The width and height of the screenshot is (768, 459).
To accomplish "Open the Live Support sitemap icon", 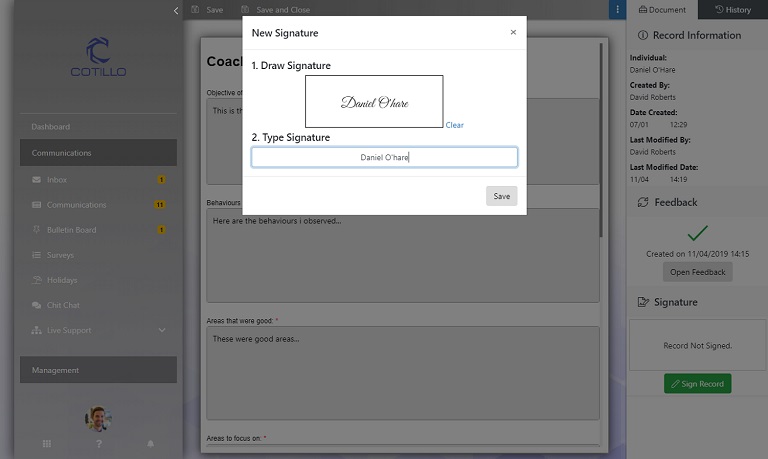I will coord(36,330).
